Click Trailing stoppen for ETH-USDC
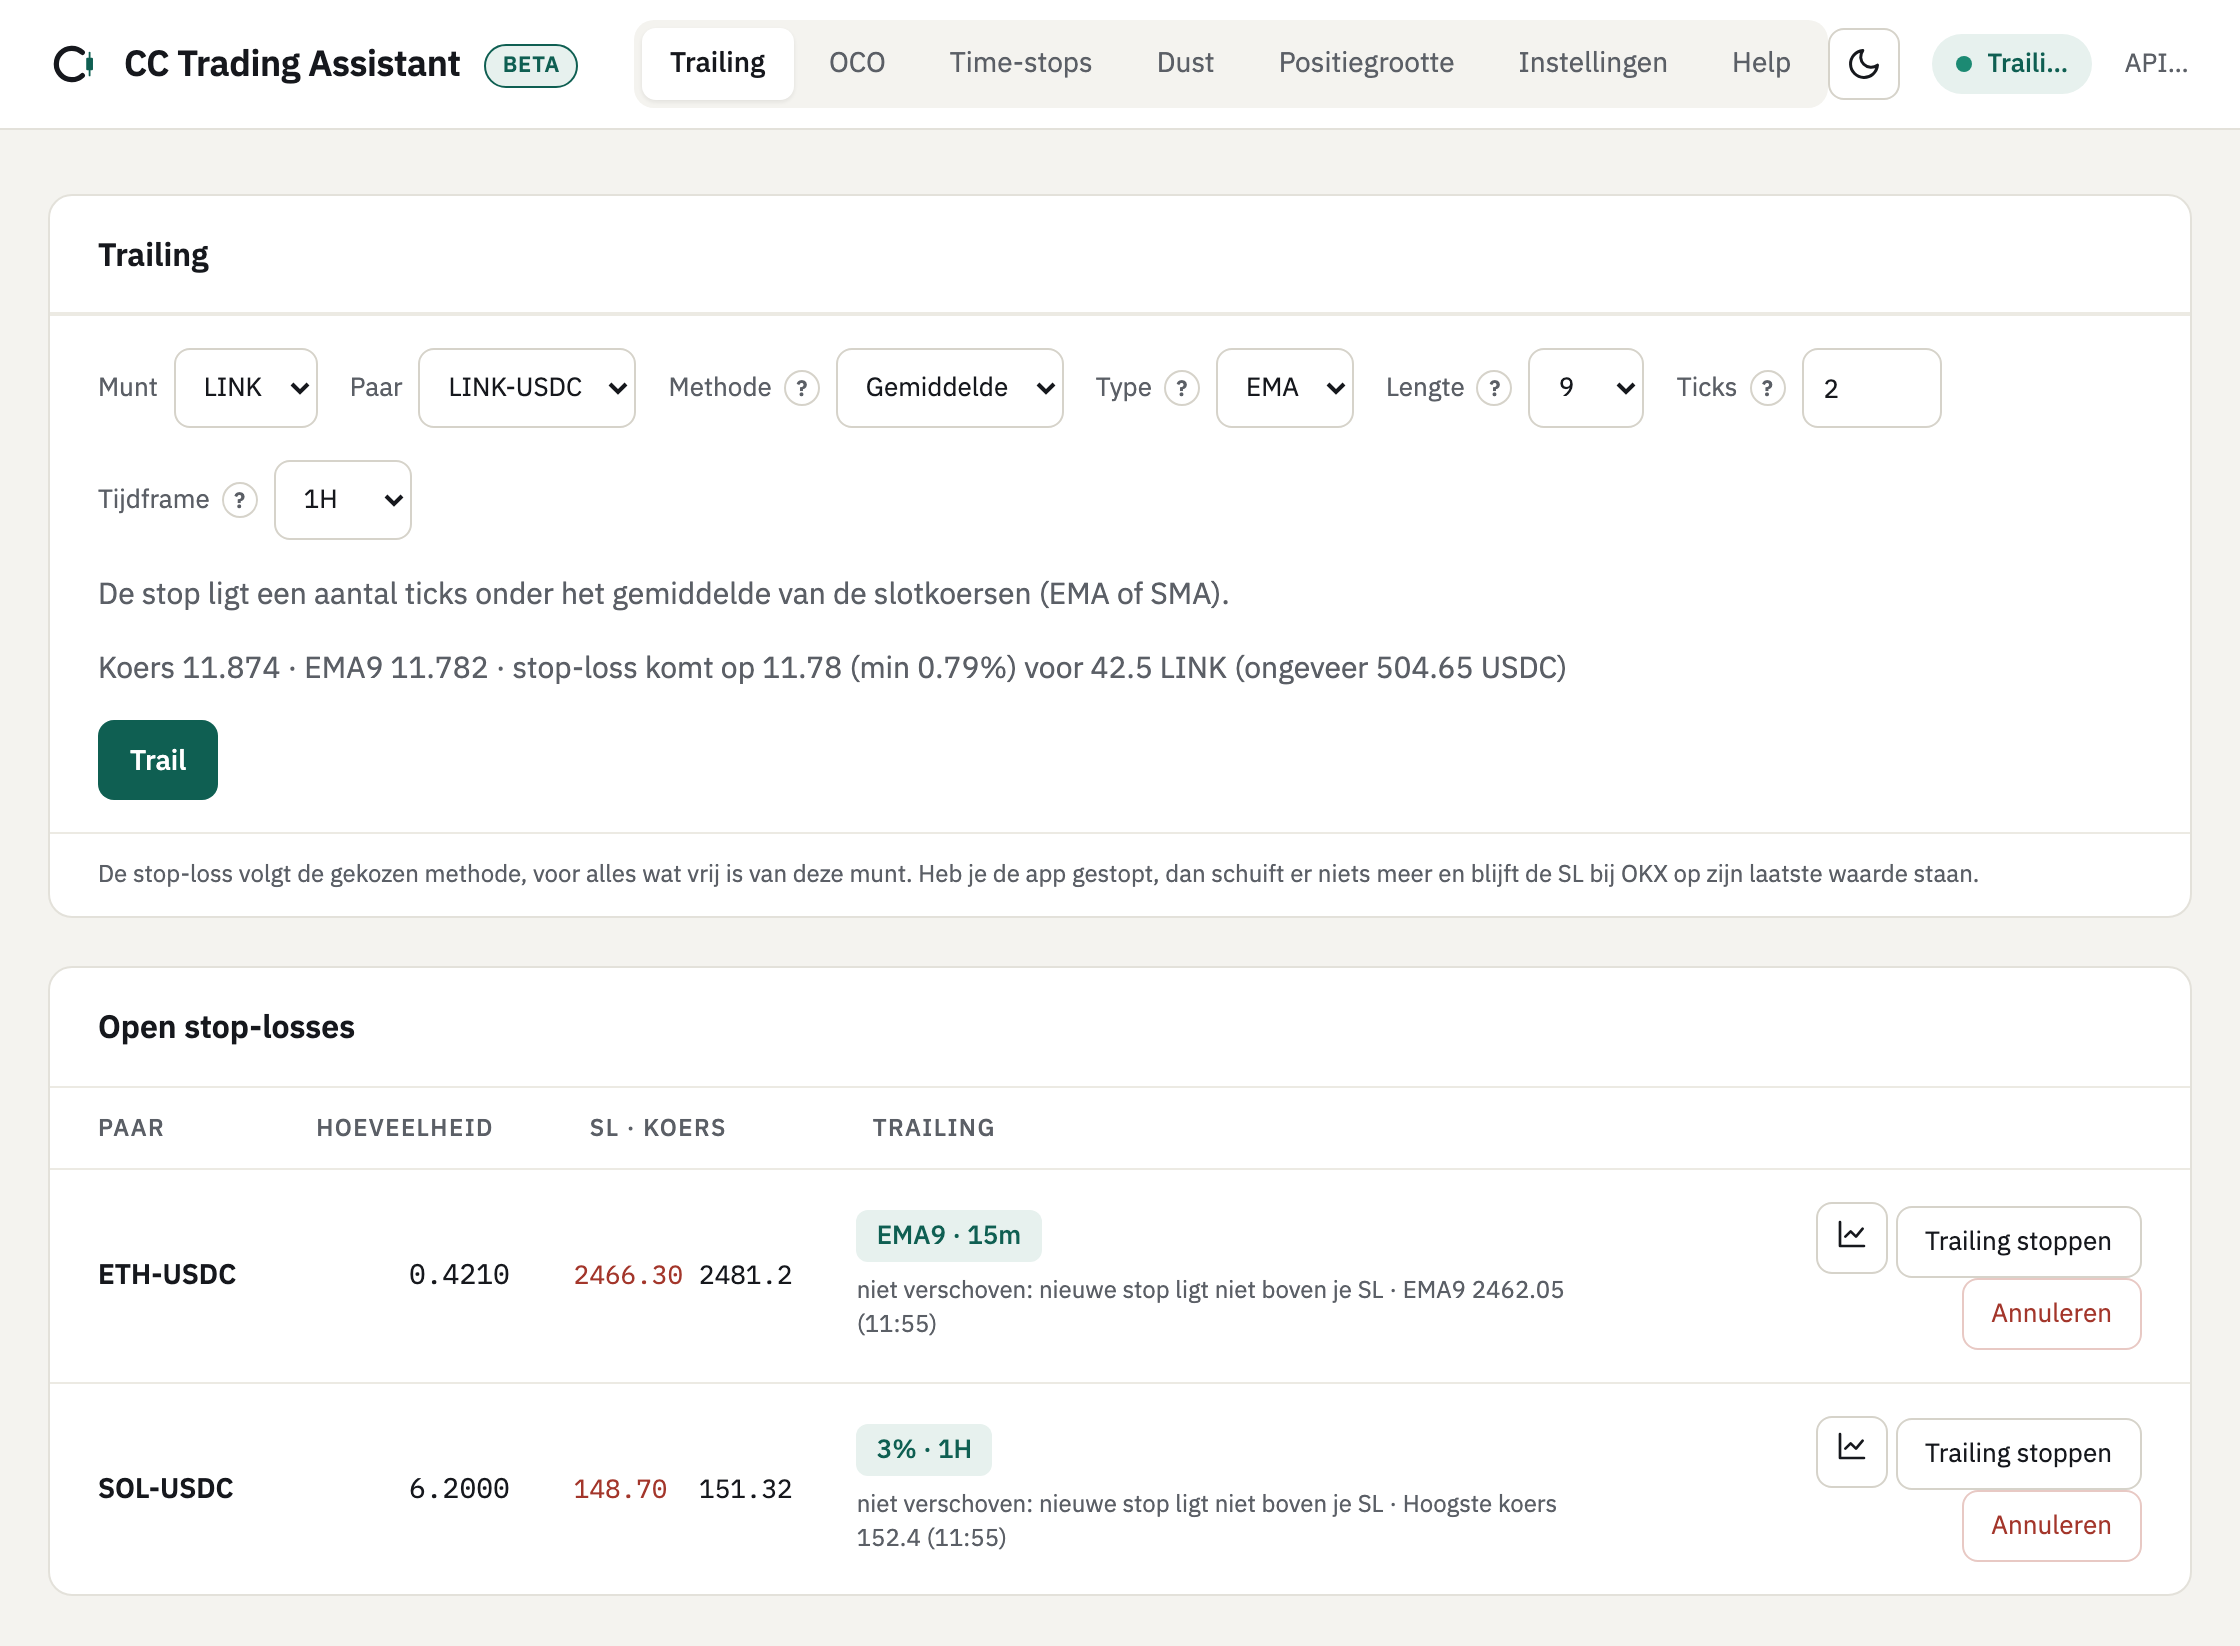2240x1646 pixels. click(x=2018, y=1241)
